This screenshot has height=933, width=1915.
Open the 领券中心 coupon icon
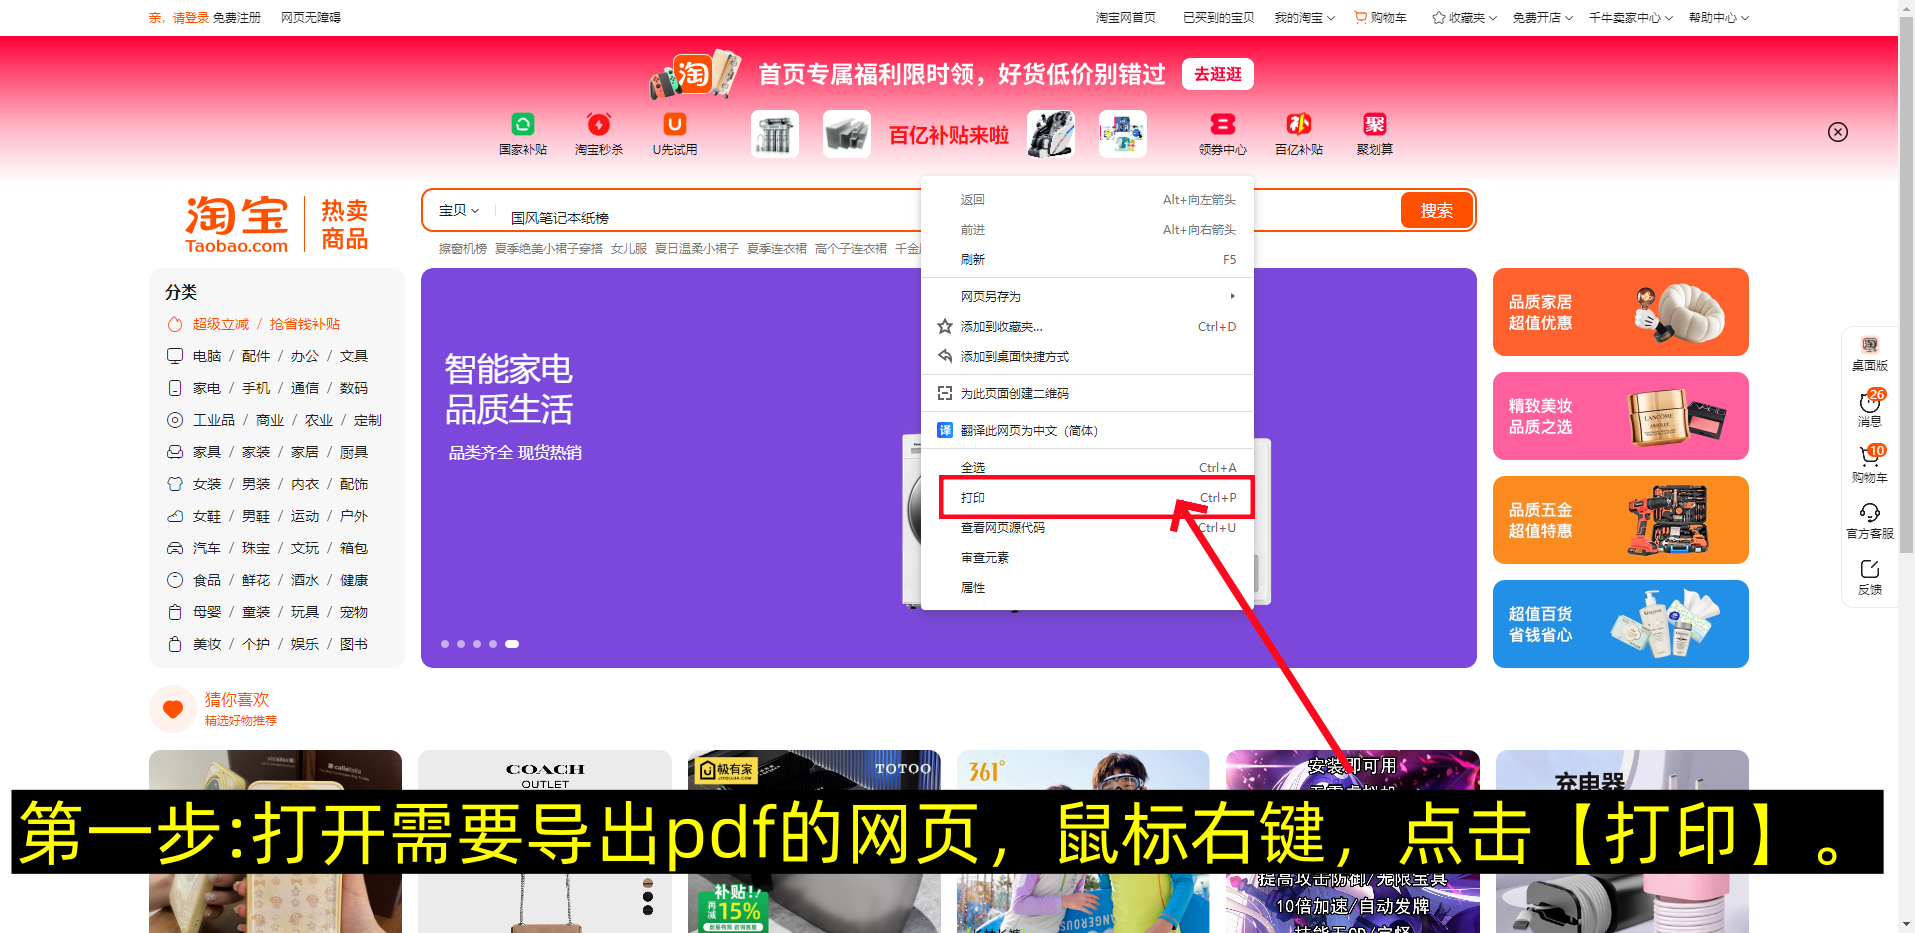pyautogui.click(x=1222, y=124)
